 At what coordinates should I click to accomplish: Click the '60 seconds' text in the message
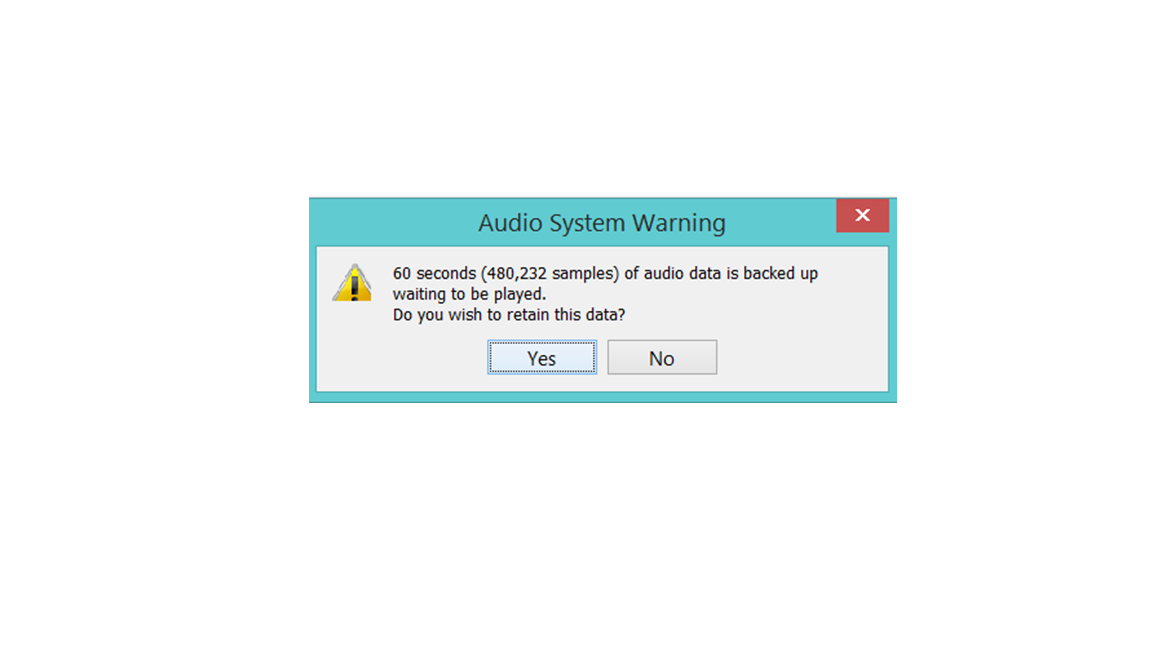tap(434, 273)
